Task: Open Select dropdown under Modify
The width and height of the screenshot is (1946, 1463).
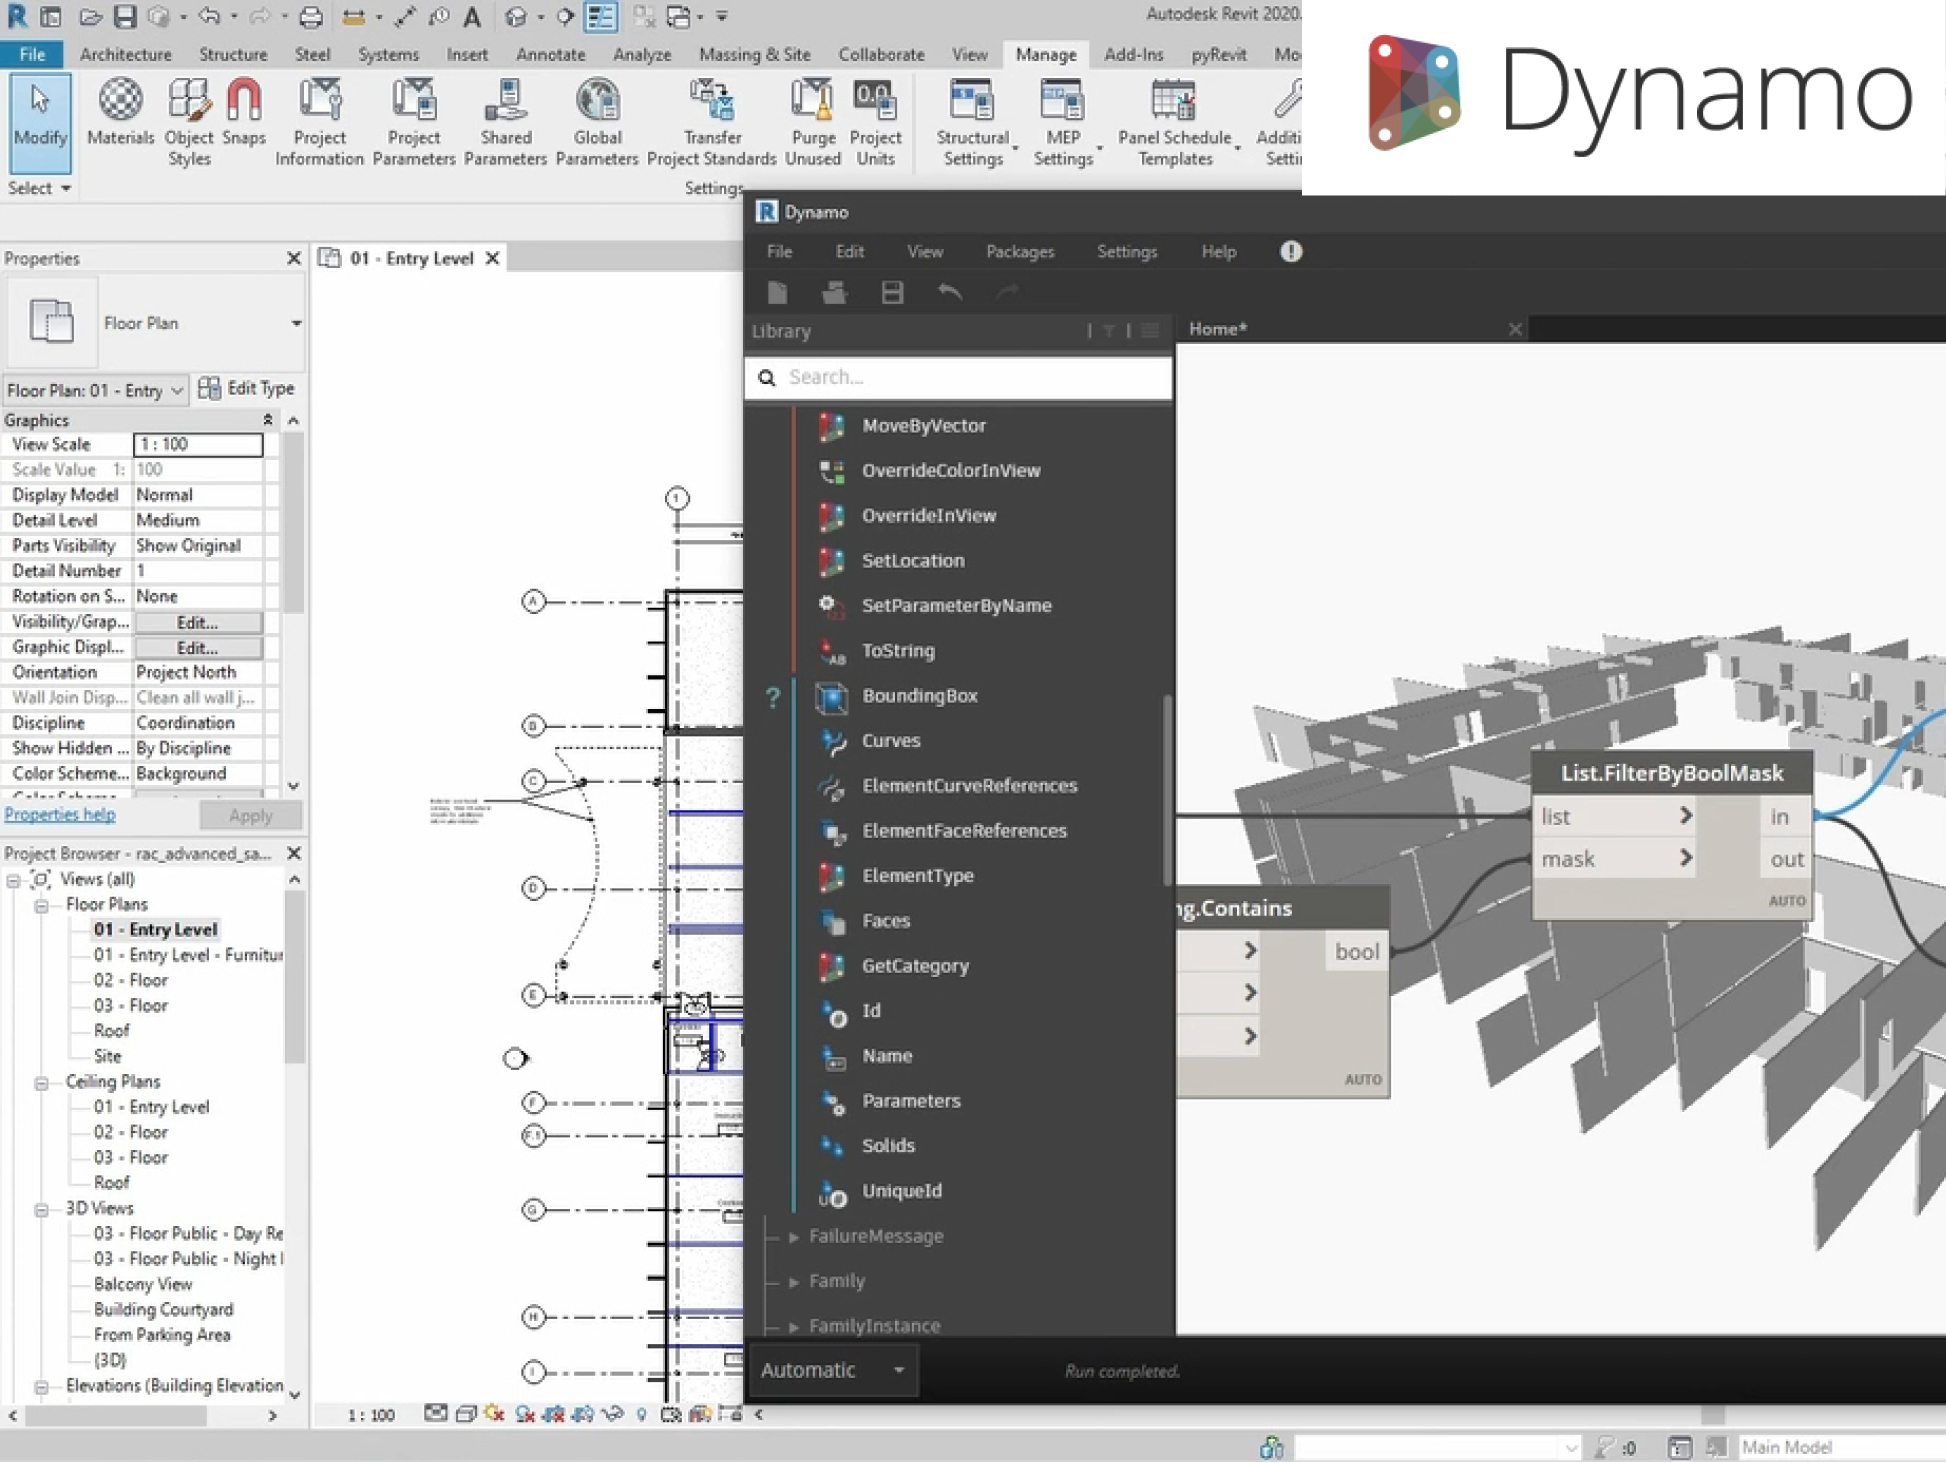Action: point(40,188)
